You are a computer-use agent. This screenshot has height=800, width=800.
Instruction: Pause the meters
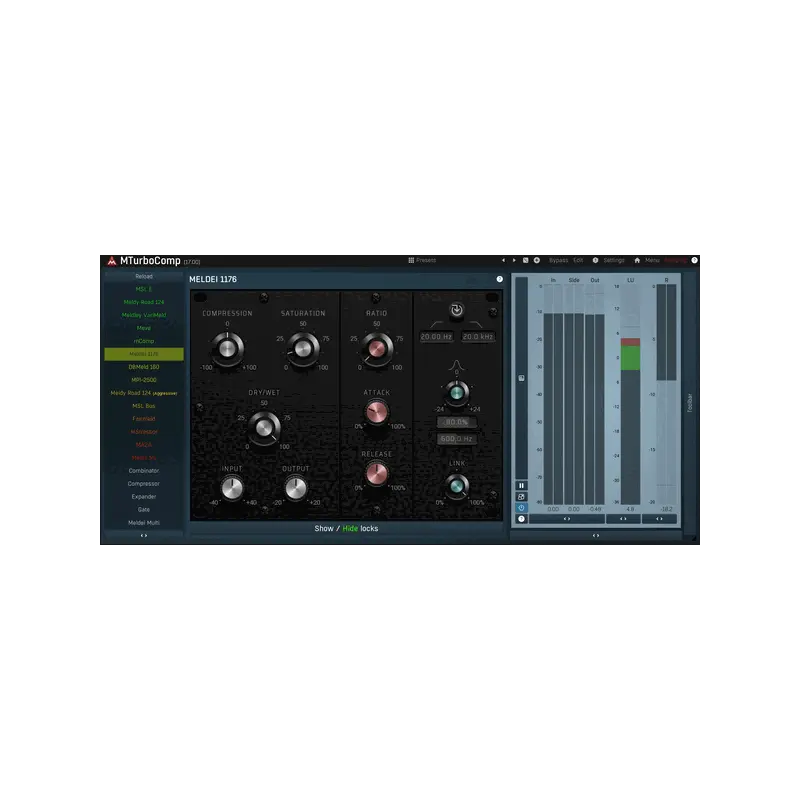click(x=521, y=485)
